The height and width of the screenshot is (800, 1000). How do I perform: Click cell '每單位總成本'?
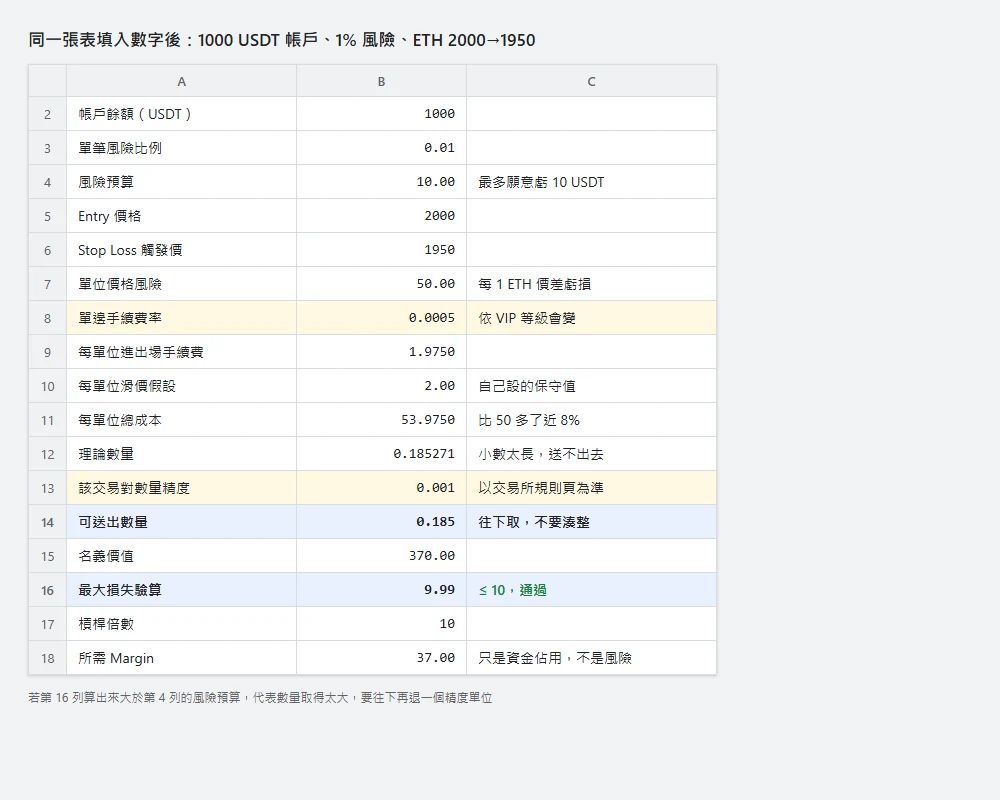(x=182, y=420)
